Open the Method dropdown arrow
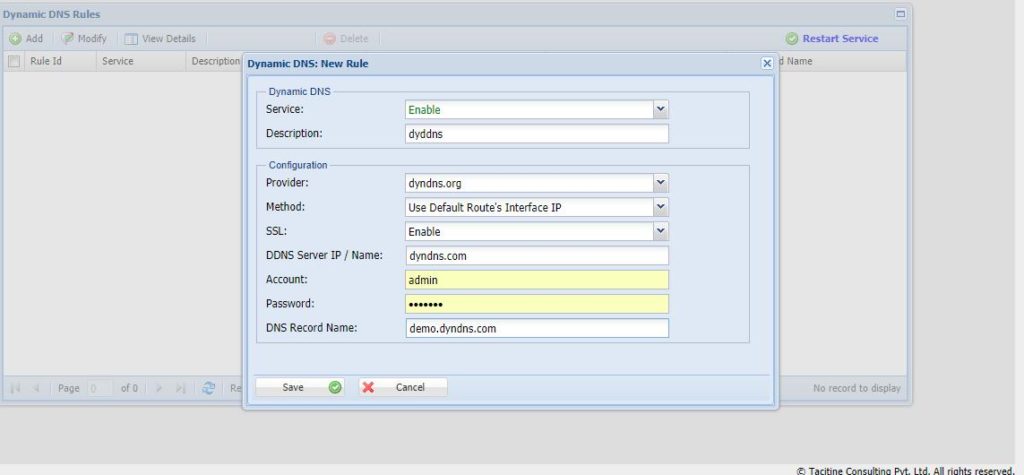1024x475 pixels. (x=660, y=207)
